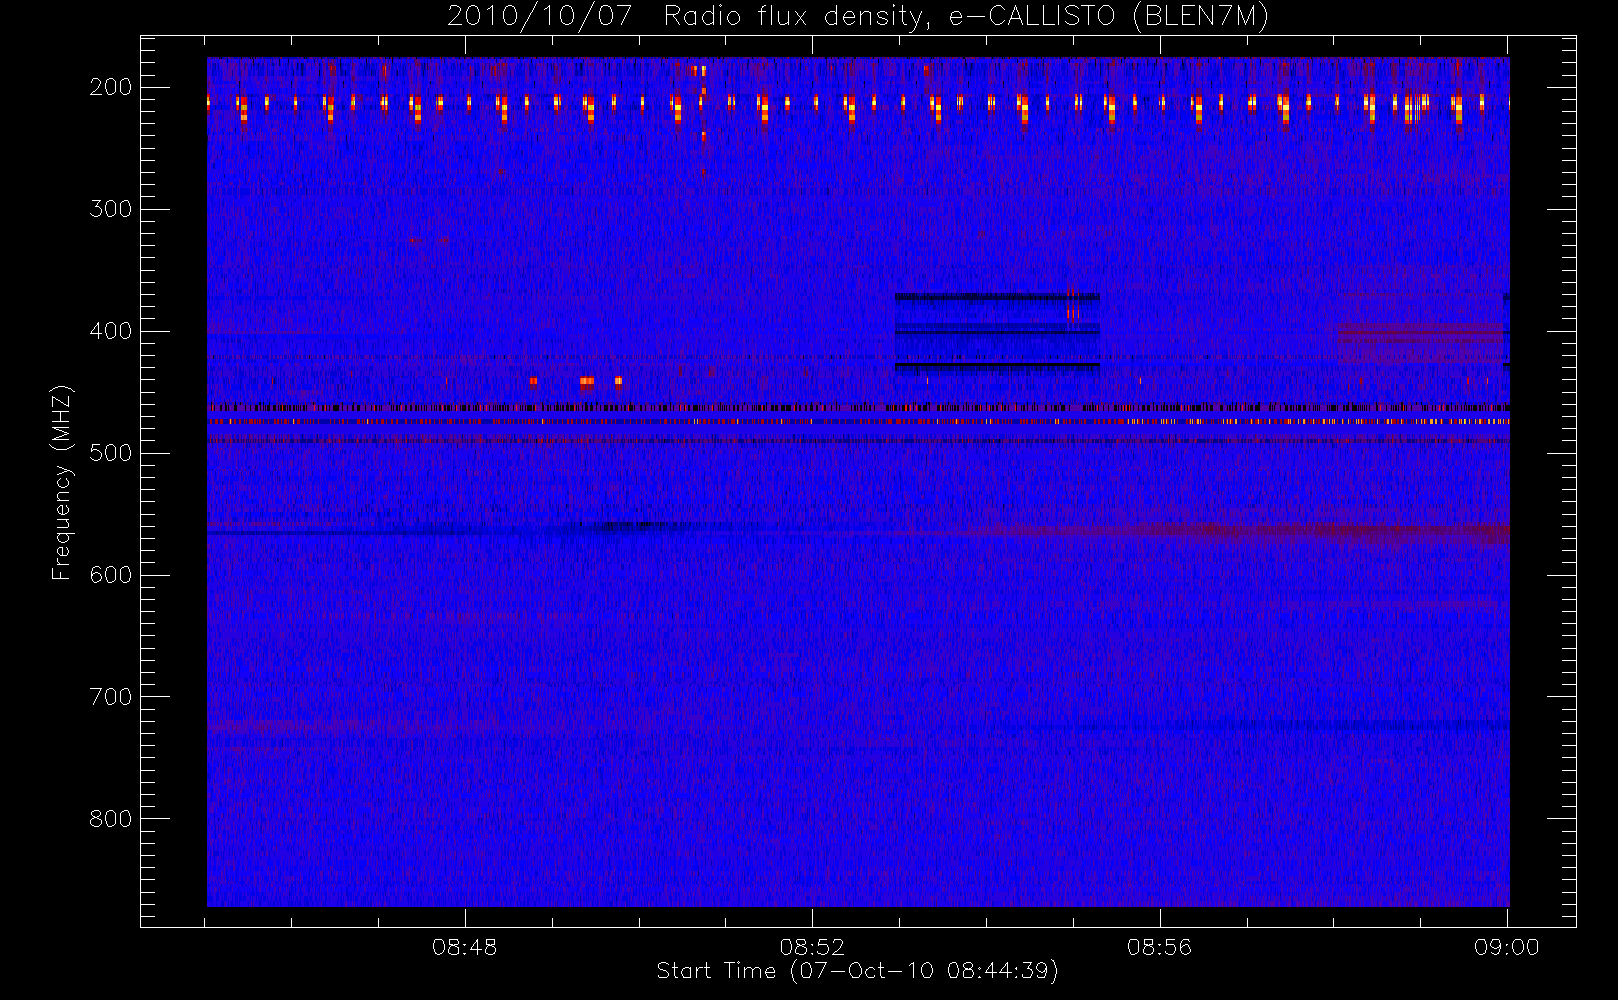Click the bright interference band near 475 MHz
The width and height of the screenshot is (1618, 1000).
pos(858,421)
